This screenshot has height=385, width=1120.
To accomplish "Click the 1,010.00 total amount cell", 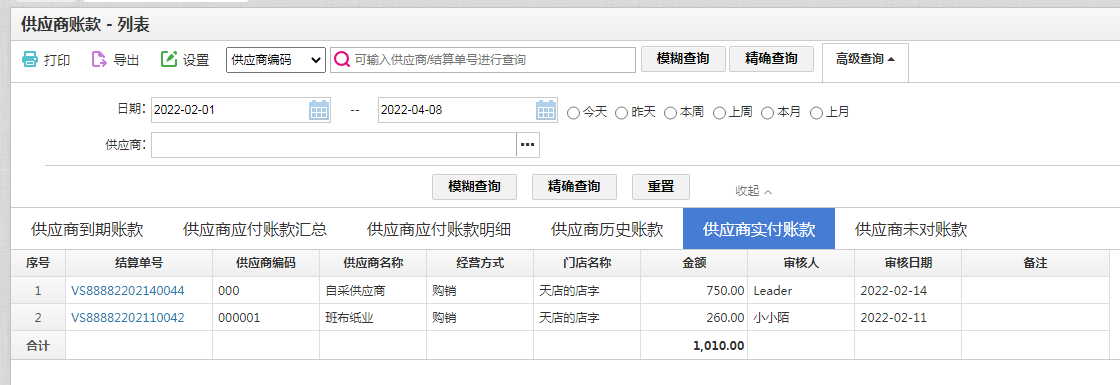I will (x=694, y=346).
